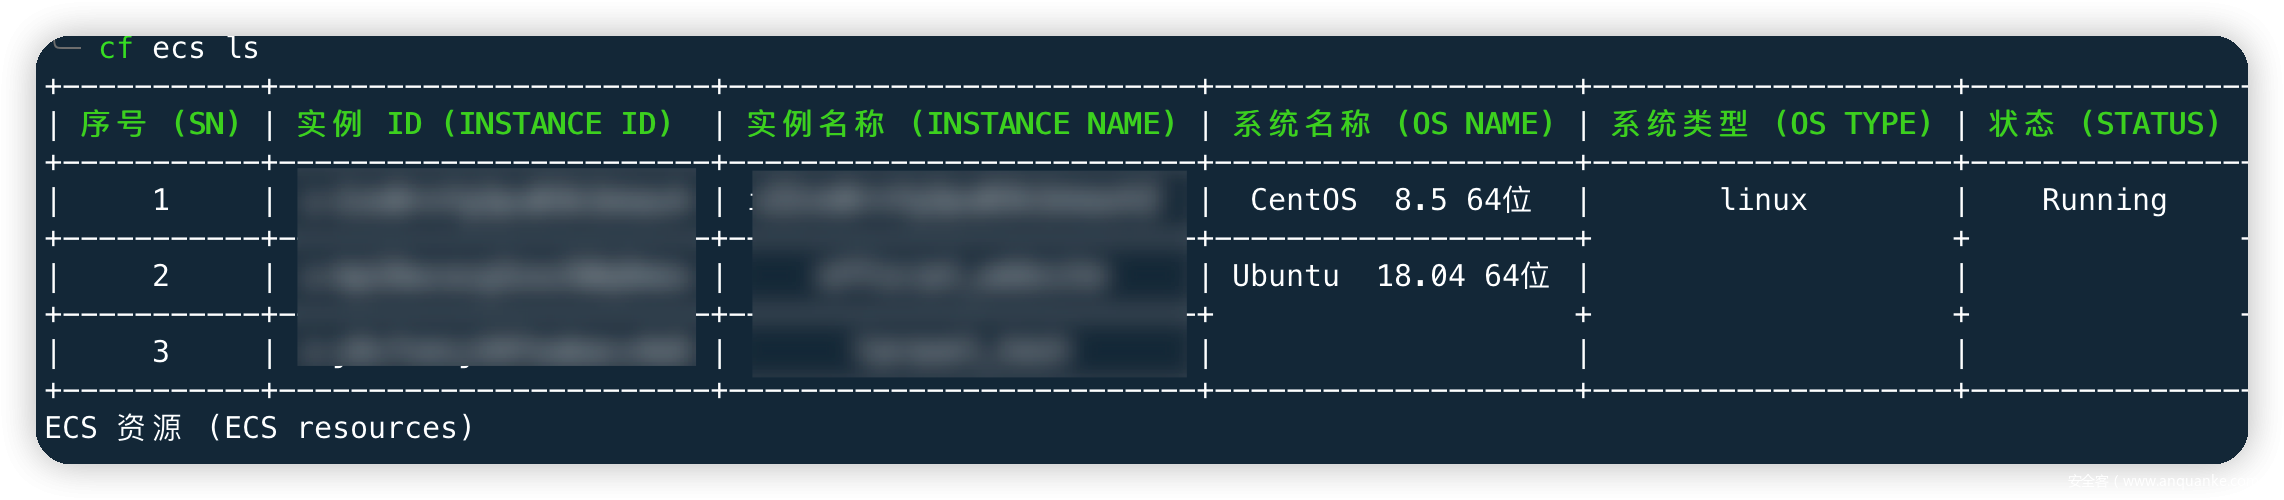Click the 状态 (STATUS) column header

[2104, 124]
